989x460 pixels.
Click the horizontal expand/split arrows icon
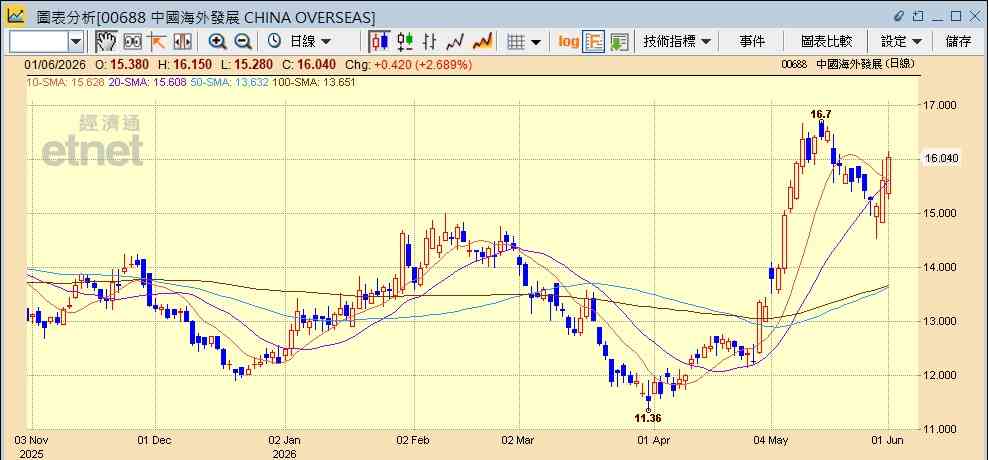click(182, 42)
